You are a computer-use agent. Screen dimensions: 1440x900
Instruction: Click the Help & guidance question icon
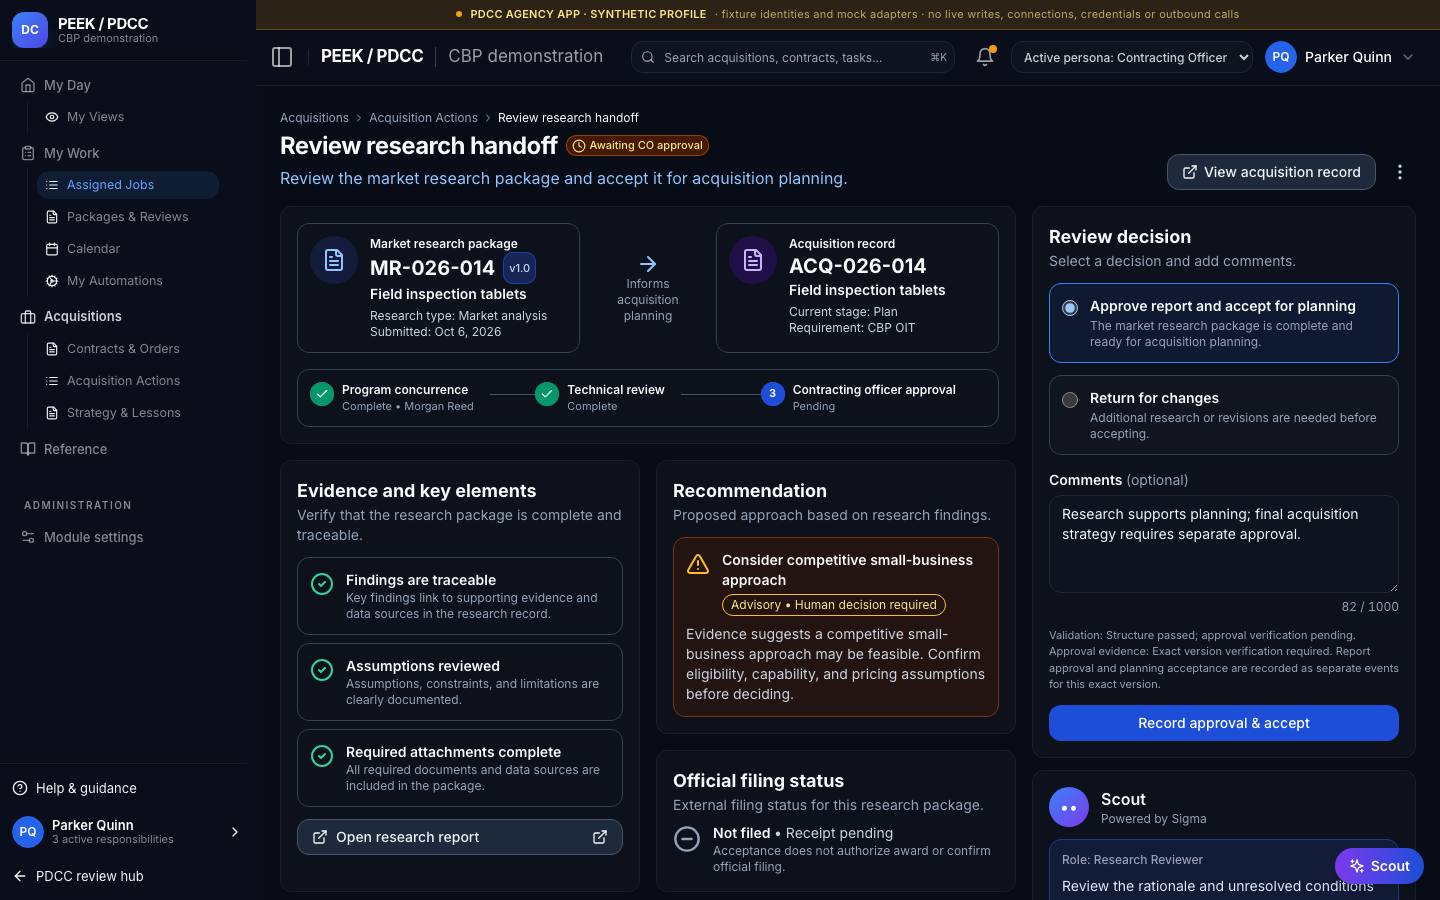click(20, 788)
